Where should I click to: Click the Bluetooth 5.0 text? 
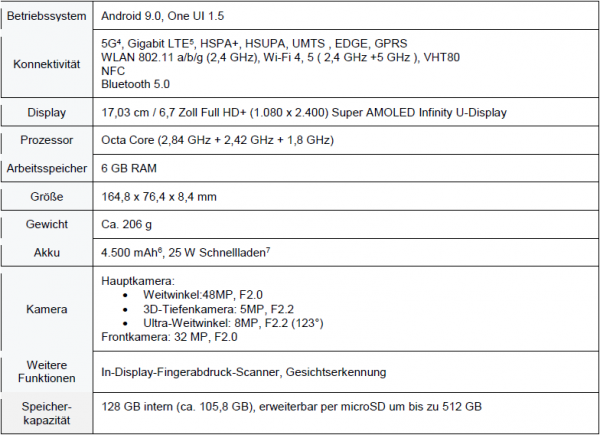pyautogui.click(x=135, y=84)
